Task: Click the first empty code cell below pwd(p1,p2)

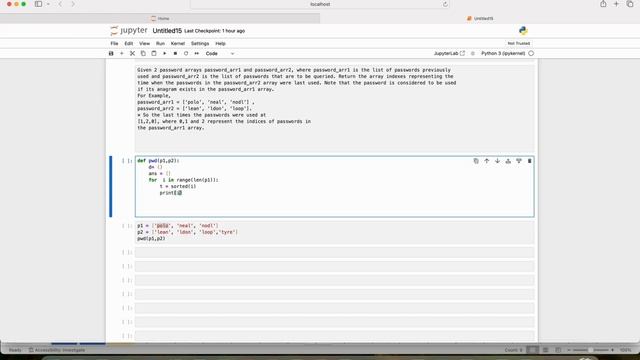Action: [x=334, y=252]
